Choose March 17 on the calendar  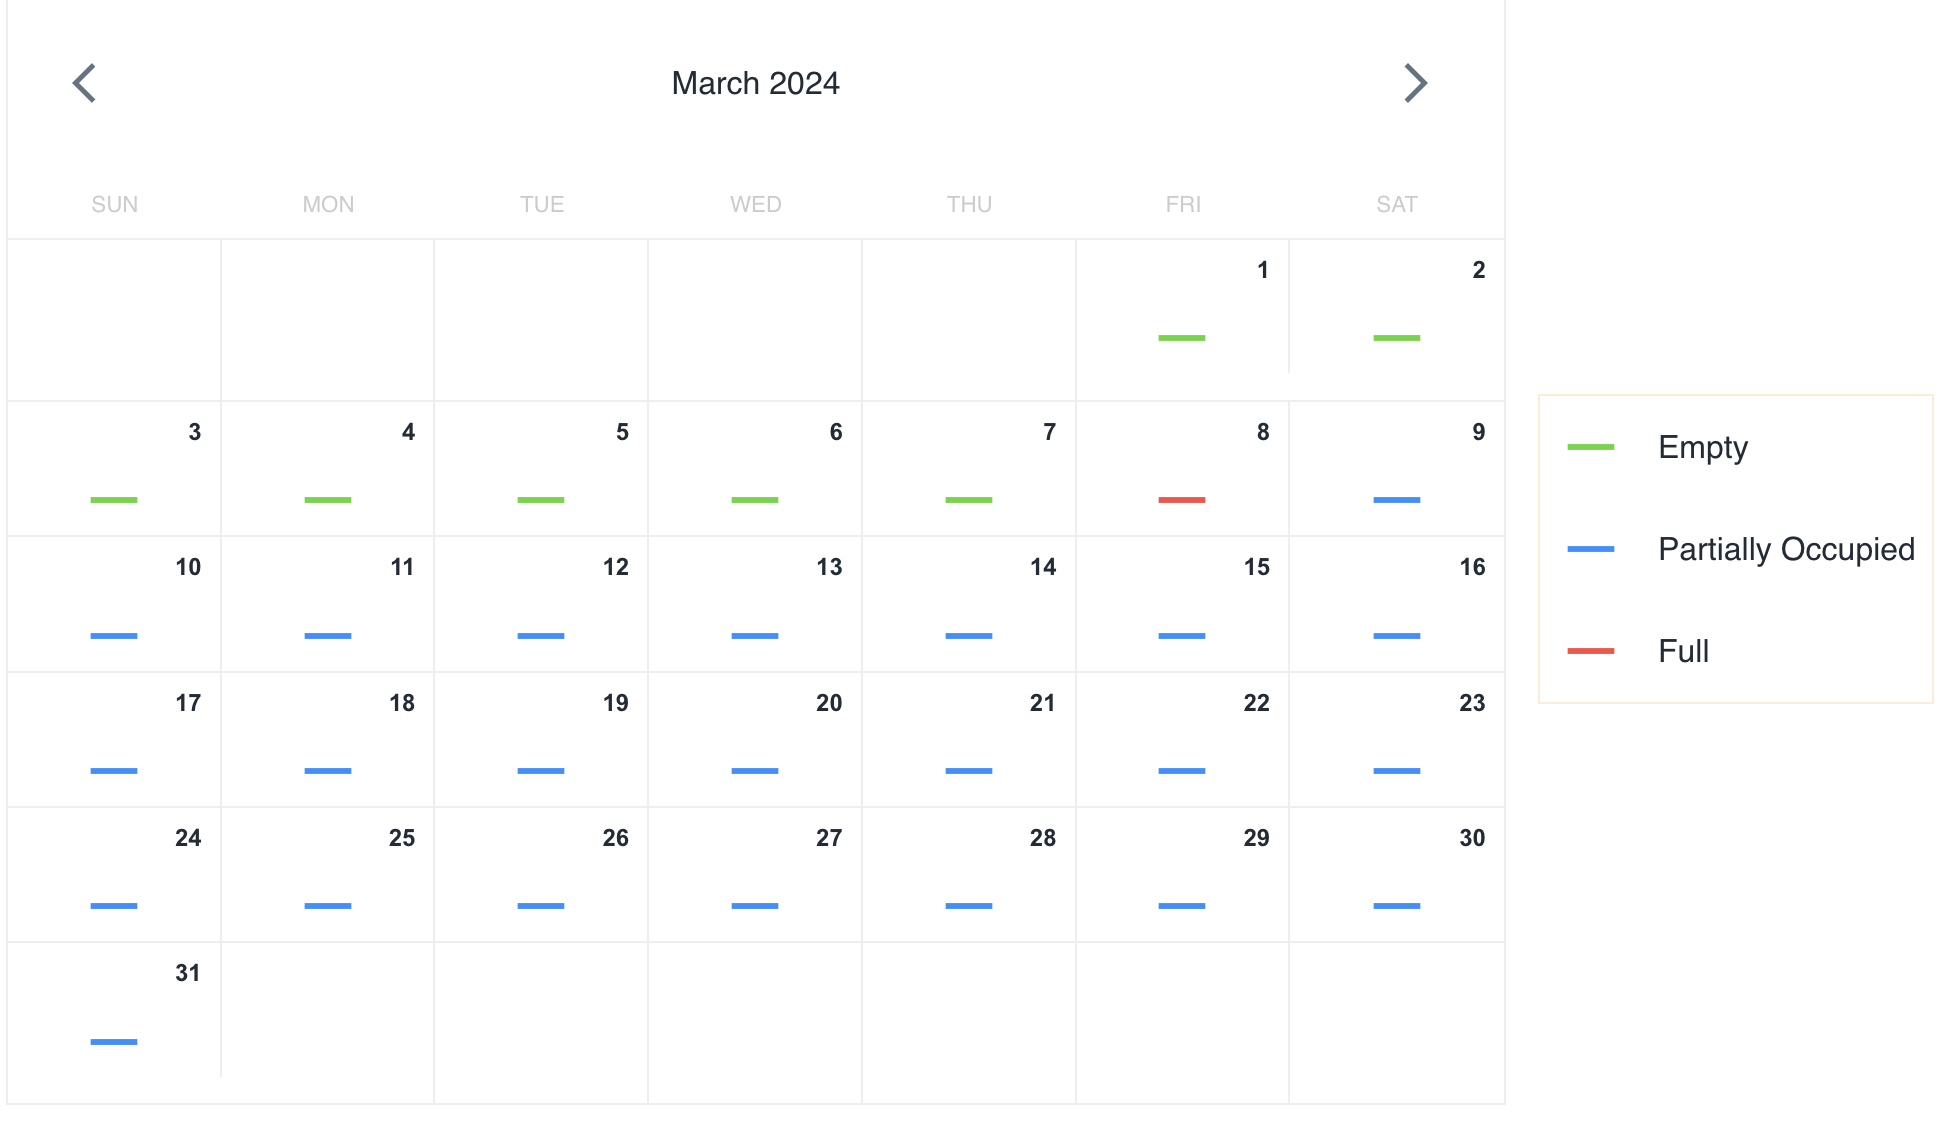pos(114,739)
